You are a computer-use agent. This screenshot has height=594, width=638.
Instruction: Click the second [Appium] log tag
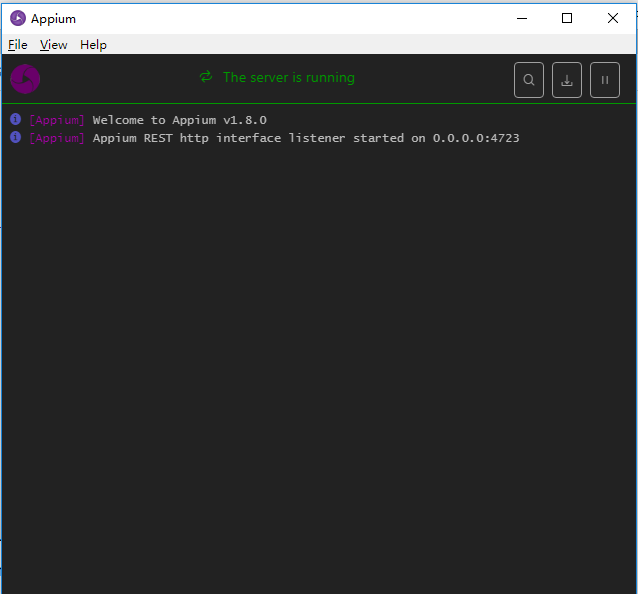pos(57,138)
